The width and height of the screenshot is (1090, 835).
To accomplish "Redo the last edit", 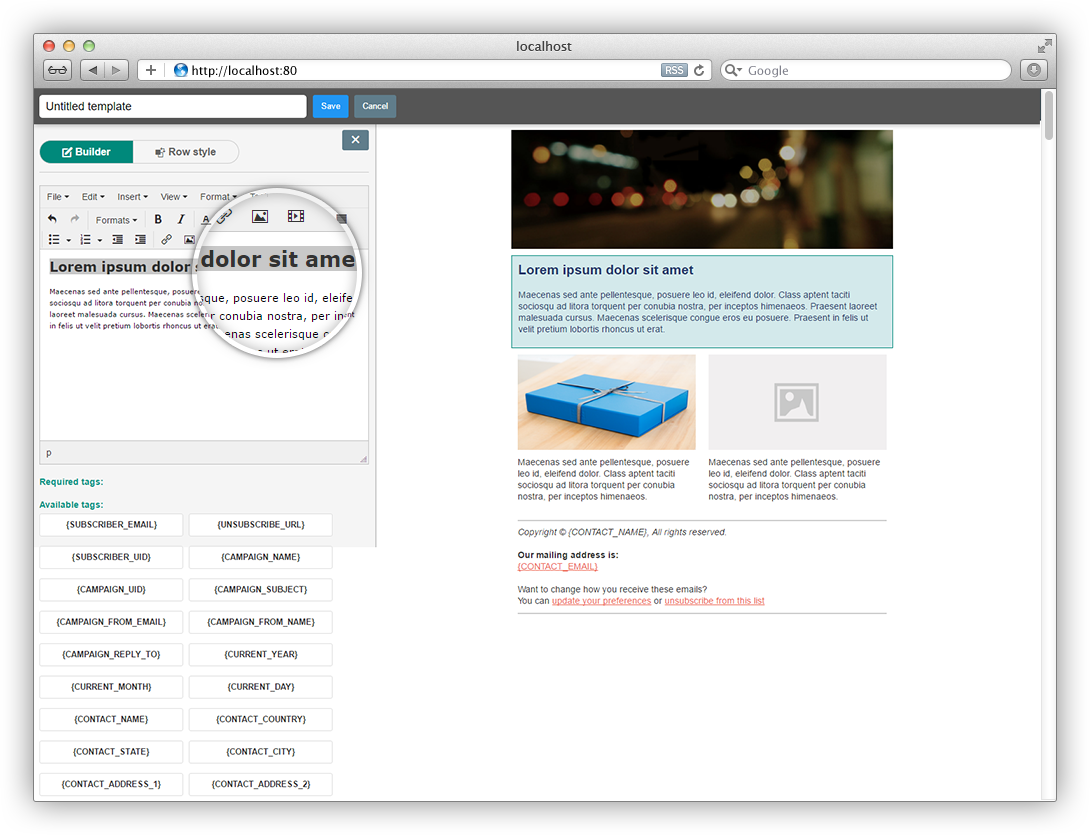I will point(75,218).
